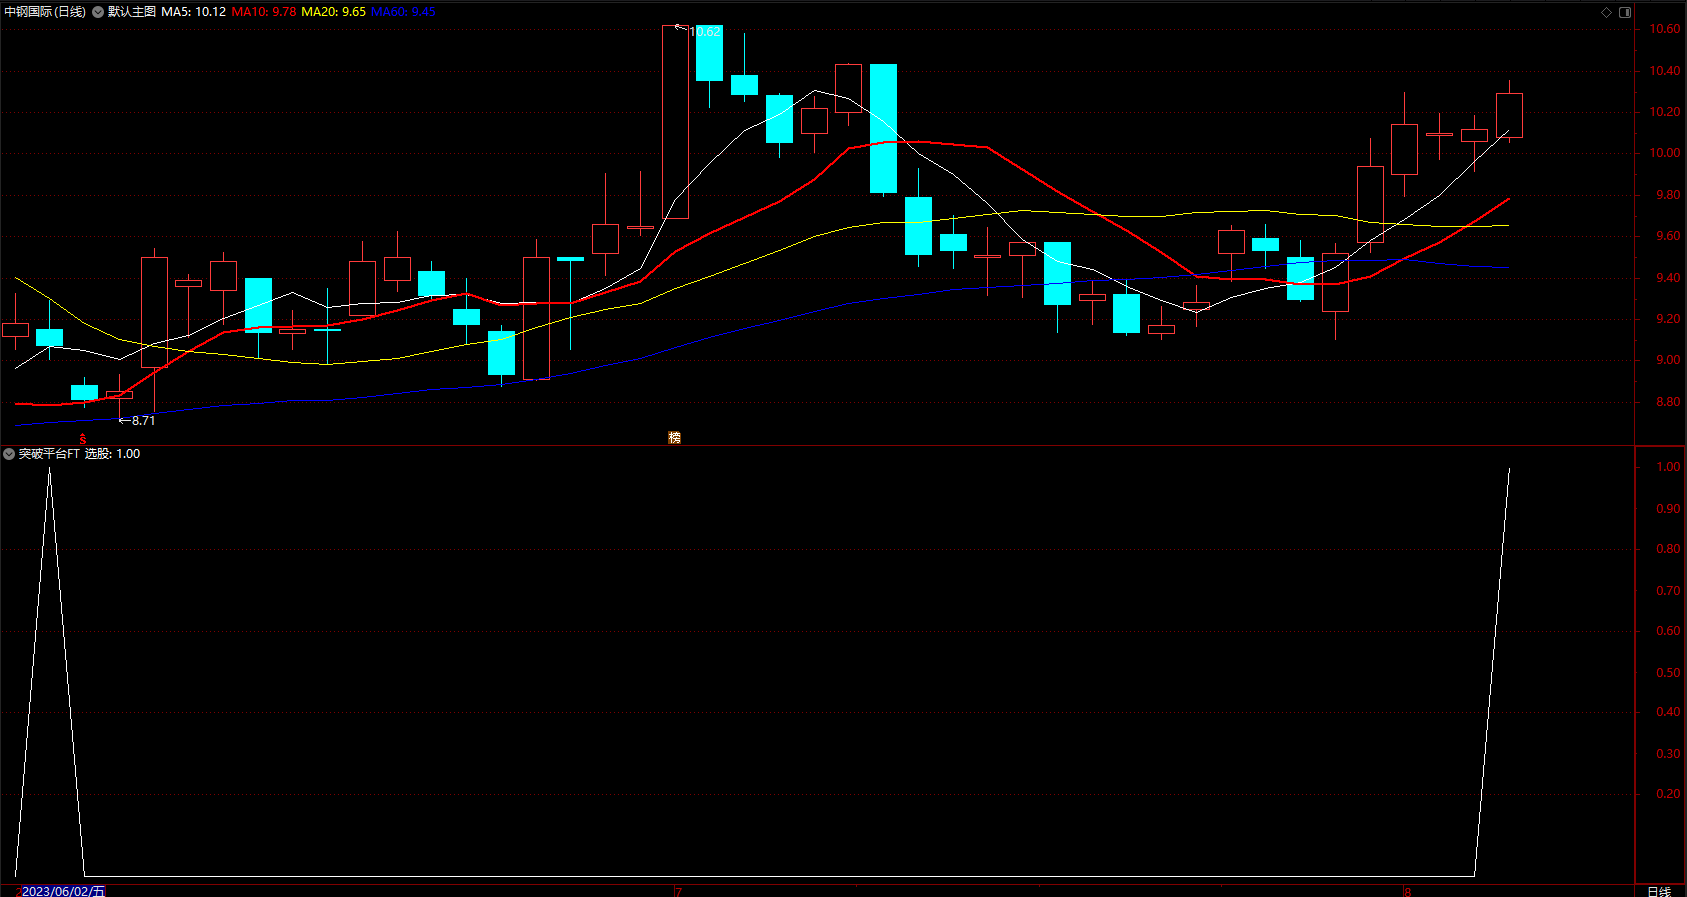Screen dimensions: 1687x897
Task: Click the red MA10: 9.78 label
Action: tap(264, 12)
